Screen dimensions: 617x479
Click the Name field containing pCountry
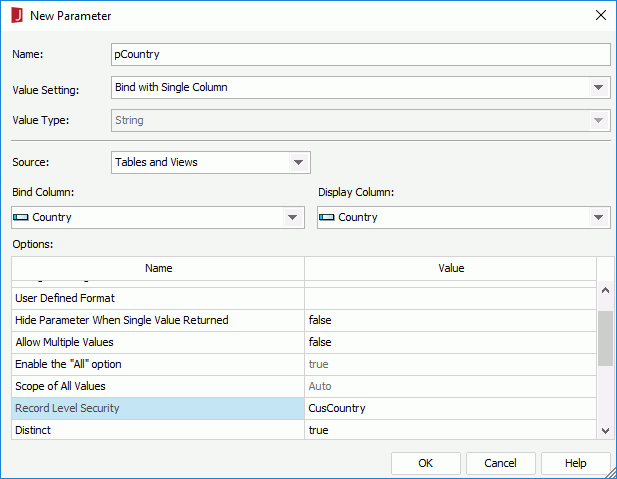click(360, 54)
